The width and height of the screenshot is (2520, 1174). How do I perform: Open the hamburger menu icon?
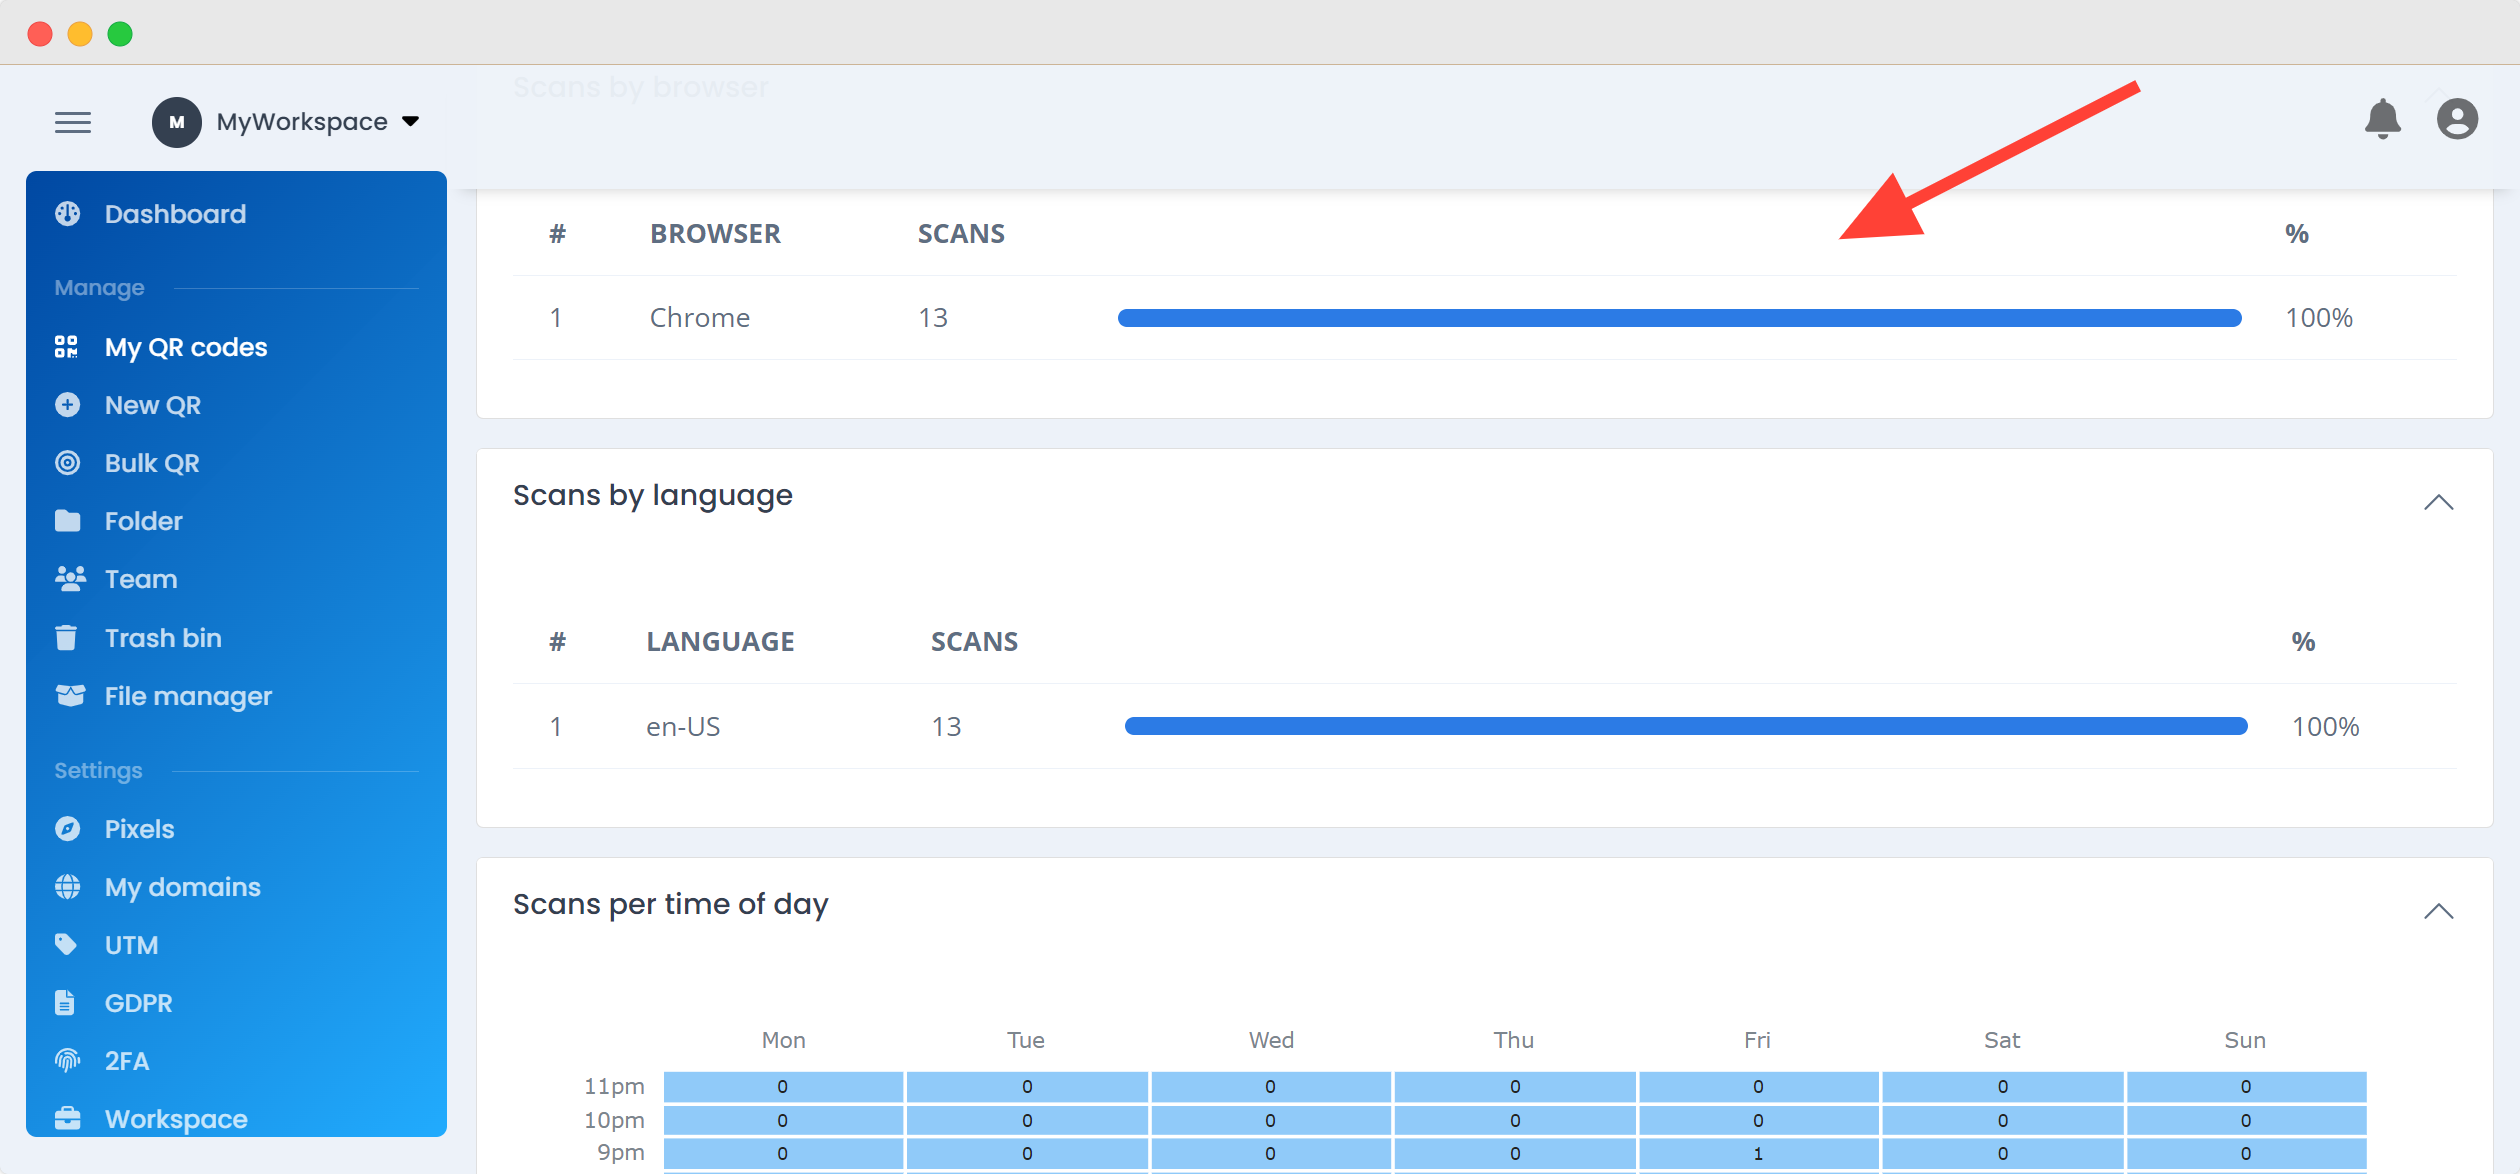pos(73,122)
